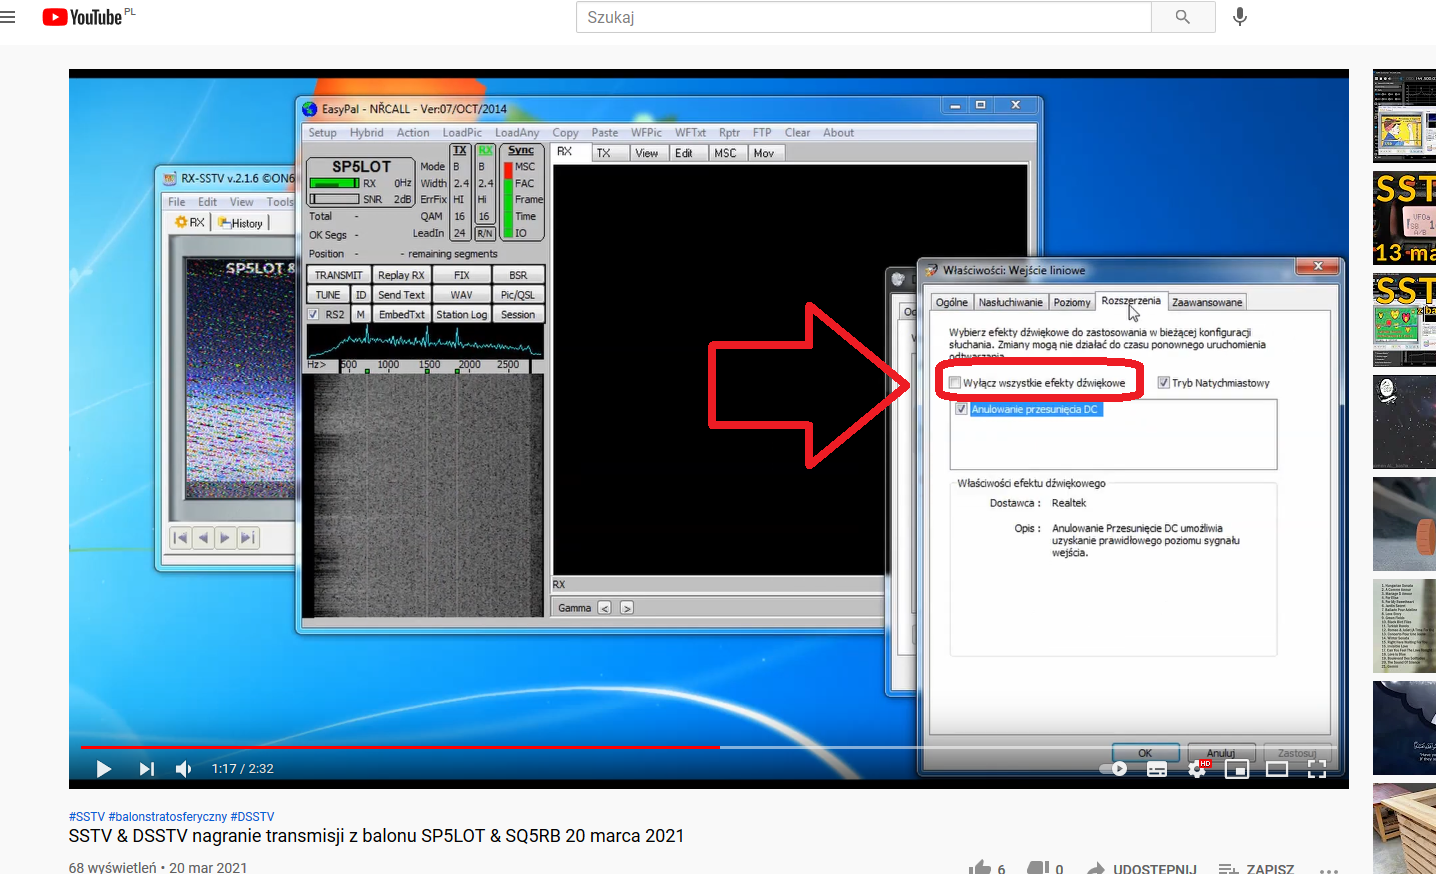
Task: Open the #DSSTV hashtag link
Action: (x=252, y=817)
